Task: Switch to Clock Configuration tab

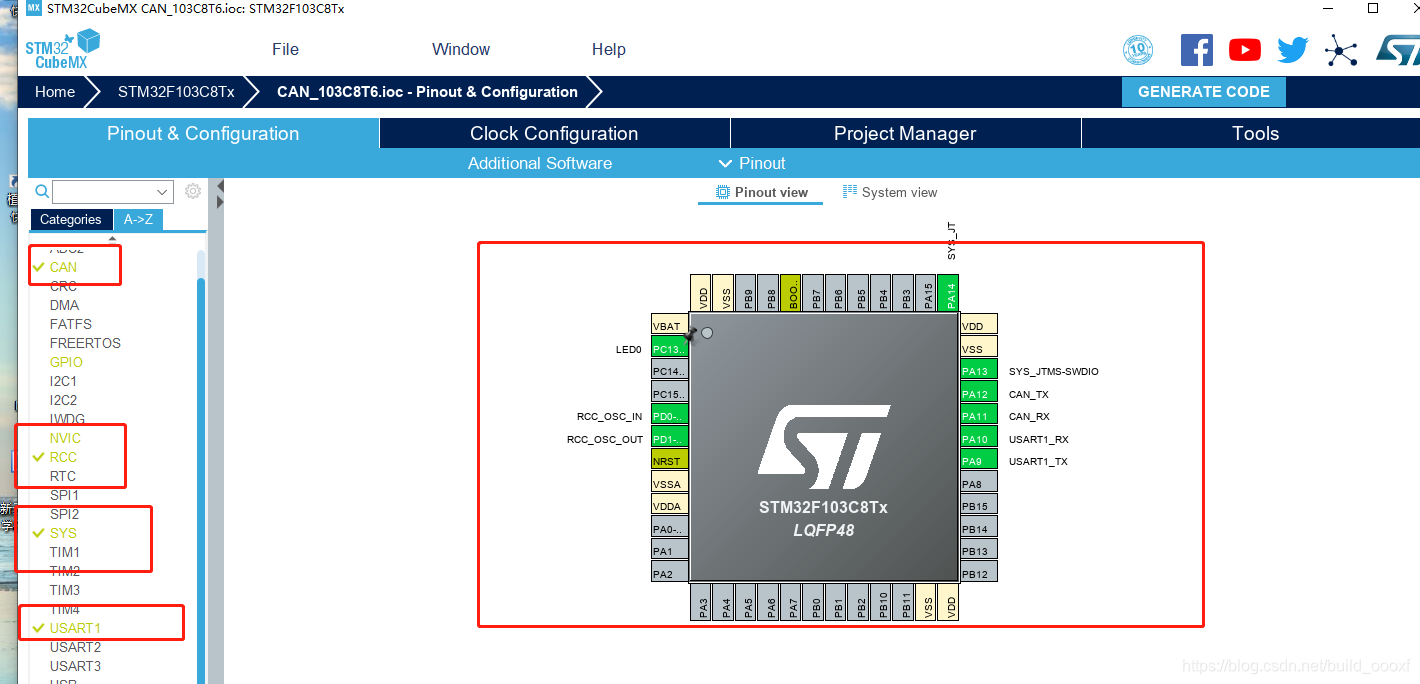Action: [x=554, y=133]
